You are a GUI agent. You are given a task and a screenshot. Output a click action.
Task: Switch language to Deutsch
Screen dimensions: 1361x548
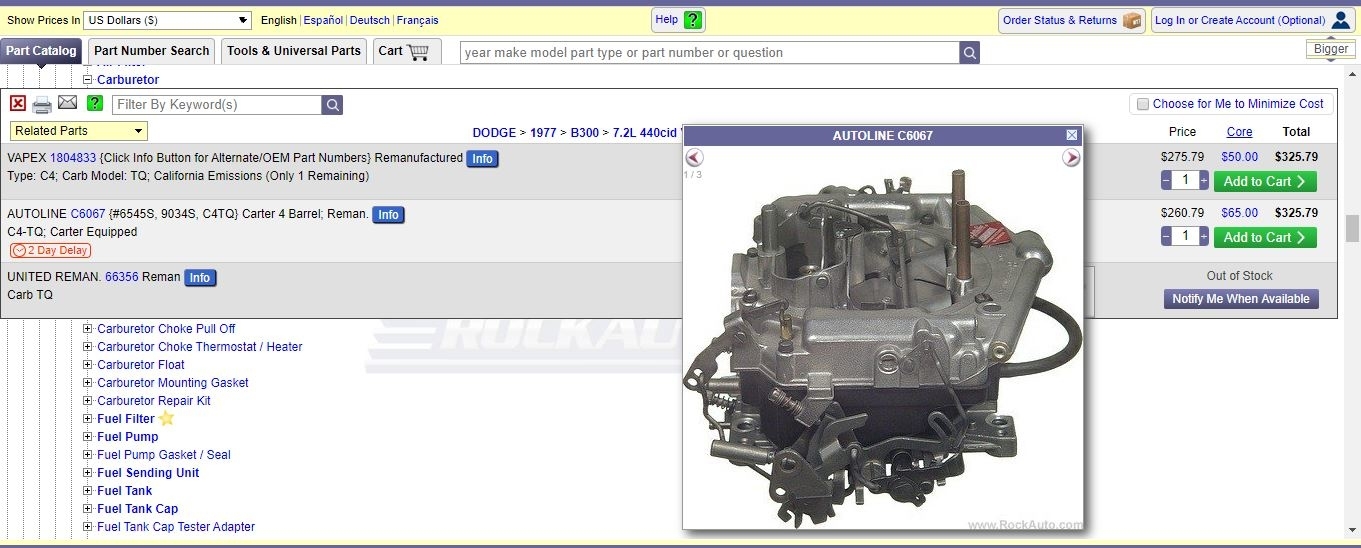[370, 20]
